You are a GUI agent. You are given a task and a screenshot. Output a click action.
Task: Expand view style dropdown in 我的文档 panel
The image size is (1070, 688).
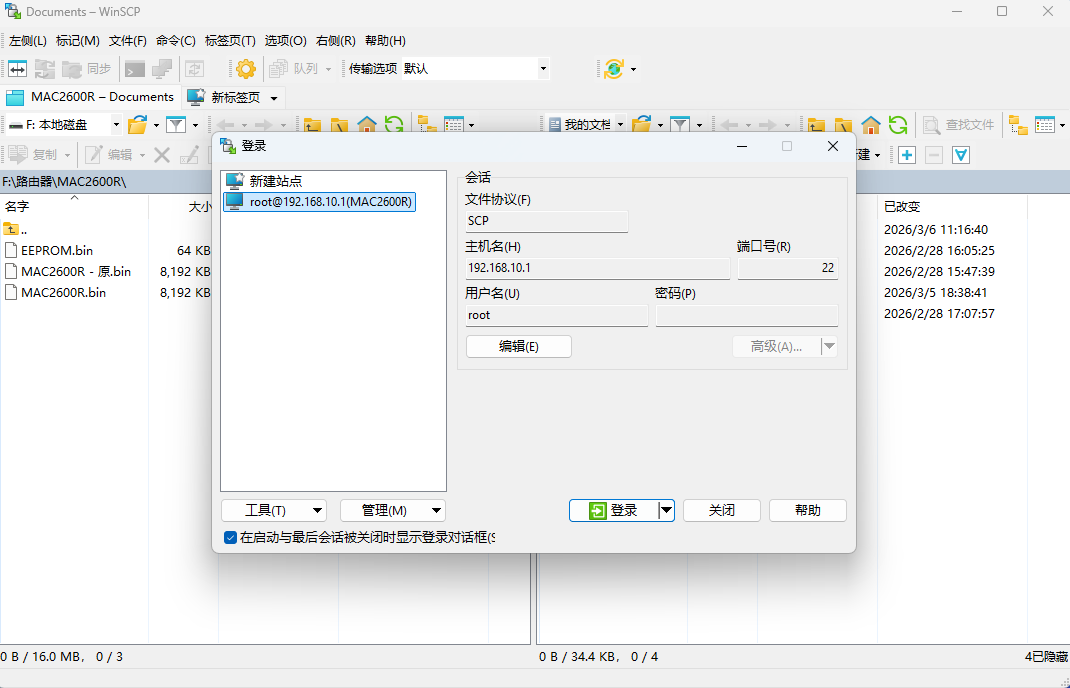click(1062, 124)
